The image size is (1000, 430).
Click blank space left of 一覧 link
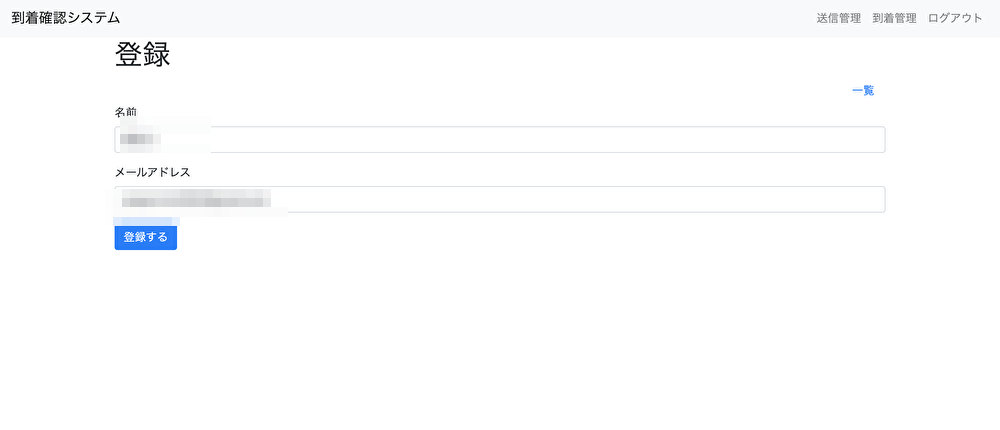[500, 91]
